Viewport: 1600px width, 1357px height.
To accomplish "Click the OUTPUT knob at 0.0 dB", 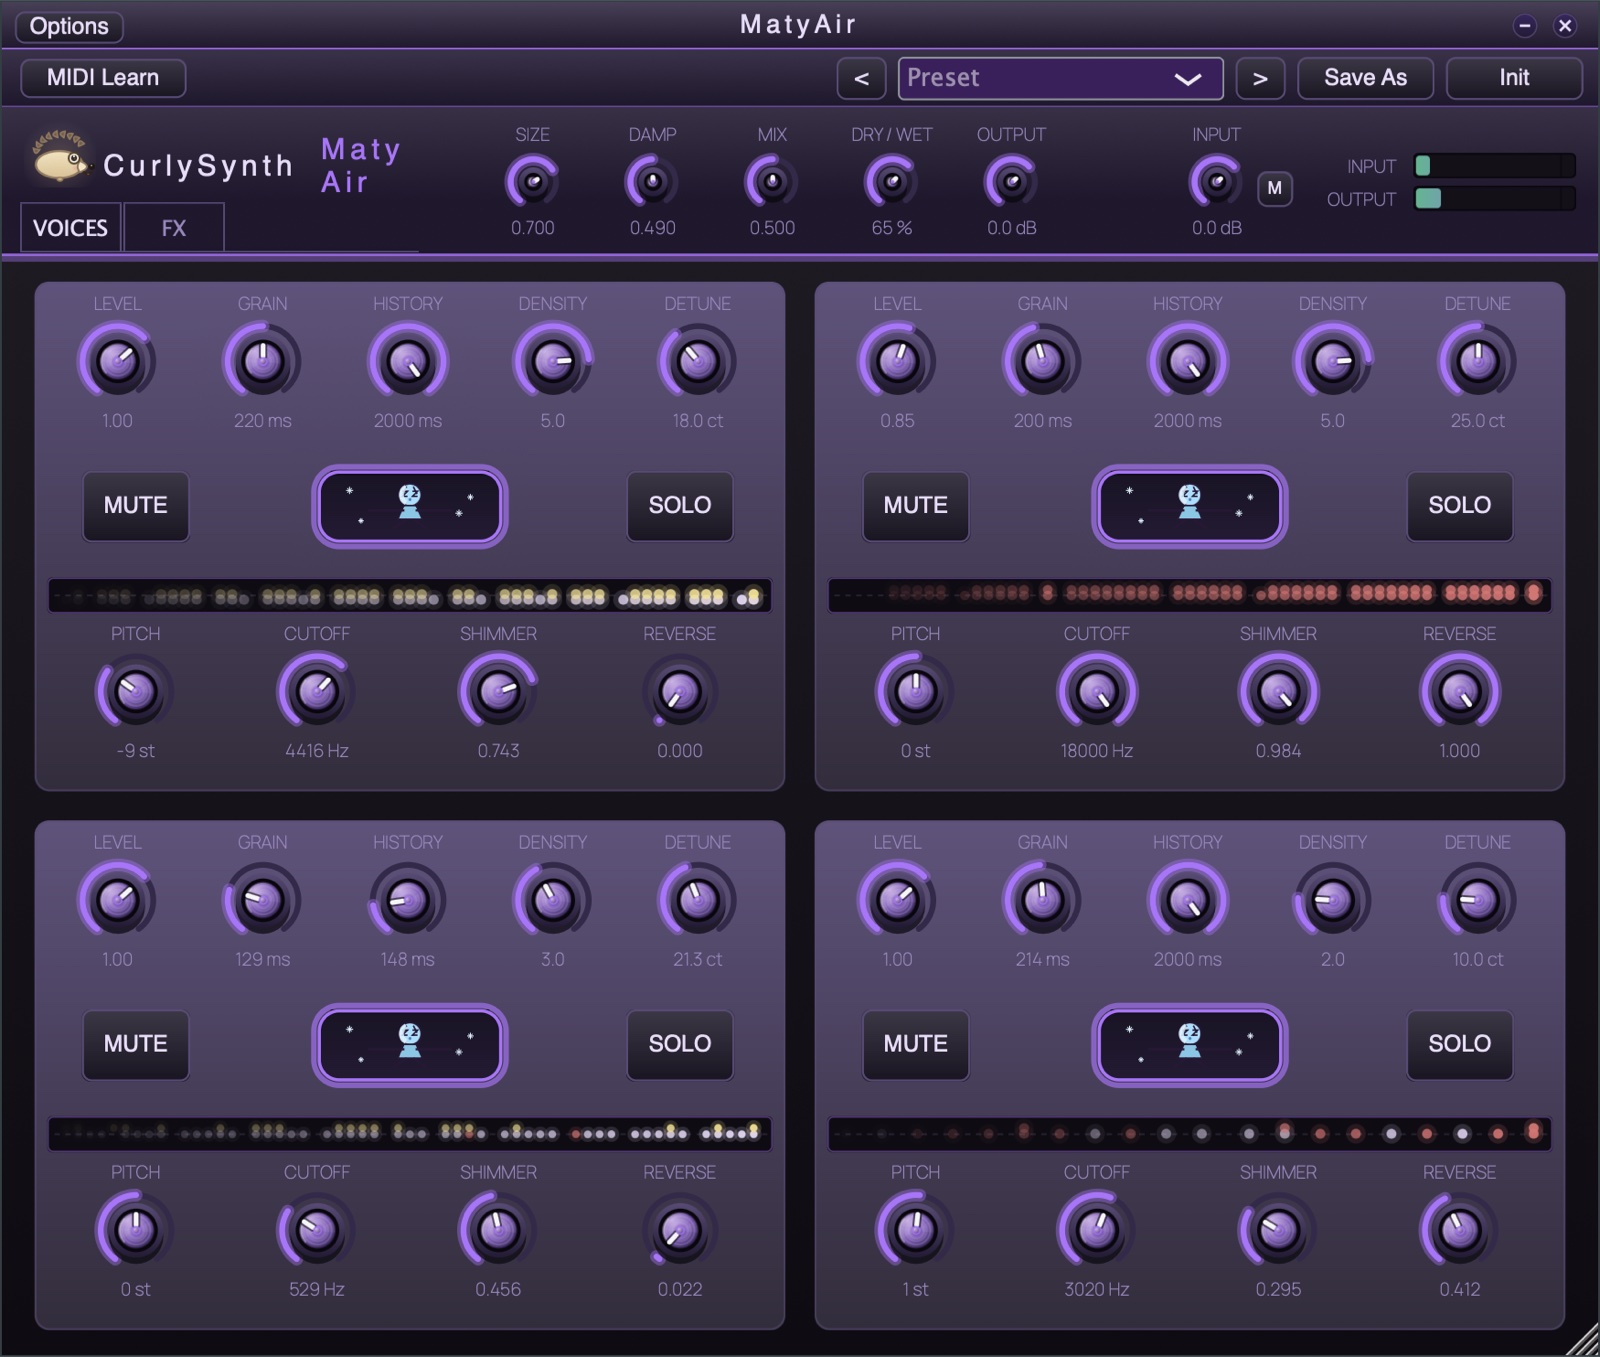I will tap(1011, 182).
